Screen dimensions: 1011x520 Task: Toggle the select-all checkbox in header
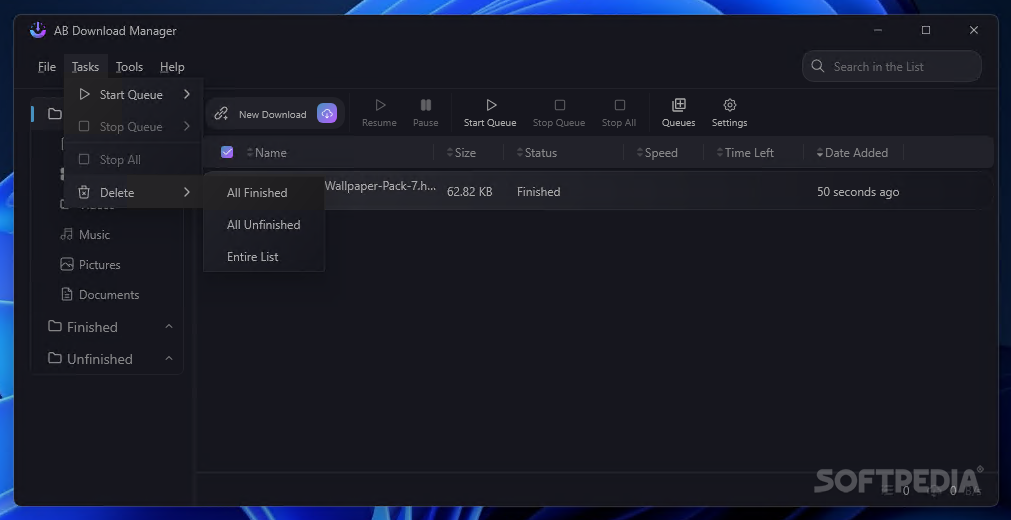[227, 152]
